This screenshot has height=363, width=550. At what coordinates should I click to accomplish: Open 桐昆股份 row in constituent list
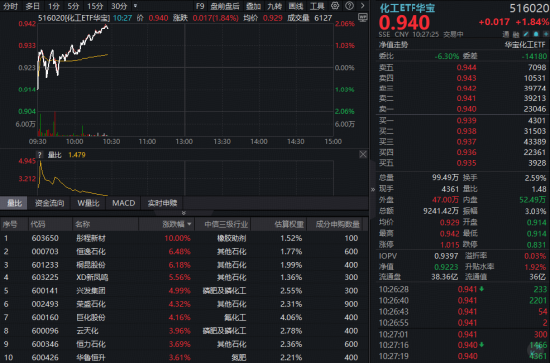(x=183, y=265)
